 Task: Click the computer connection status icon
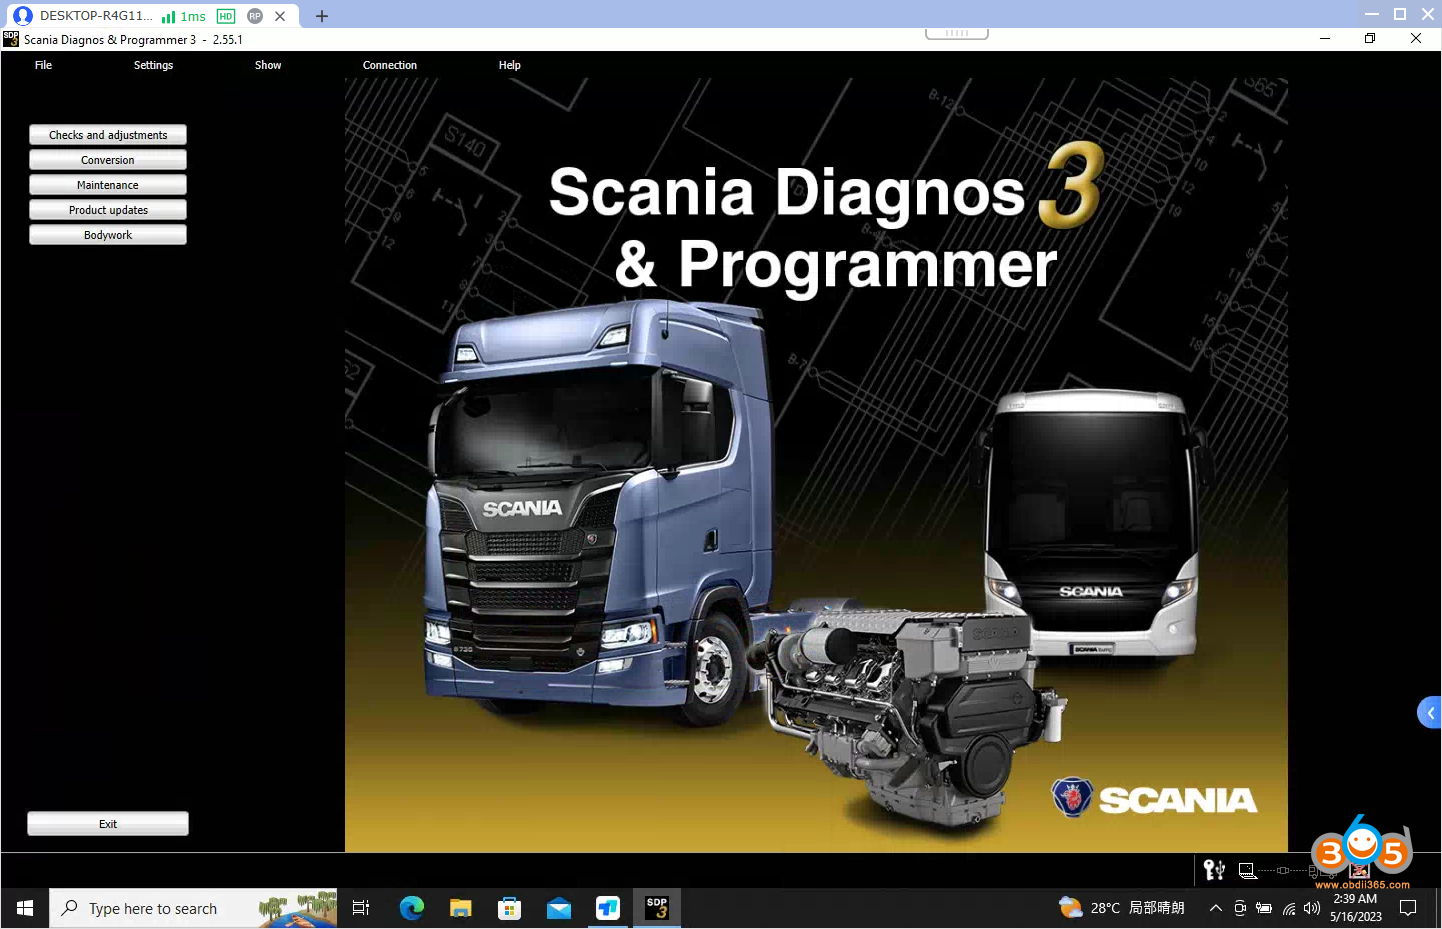[x=1247, y=871]
